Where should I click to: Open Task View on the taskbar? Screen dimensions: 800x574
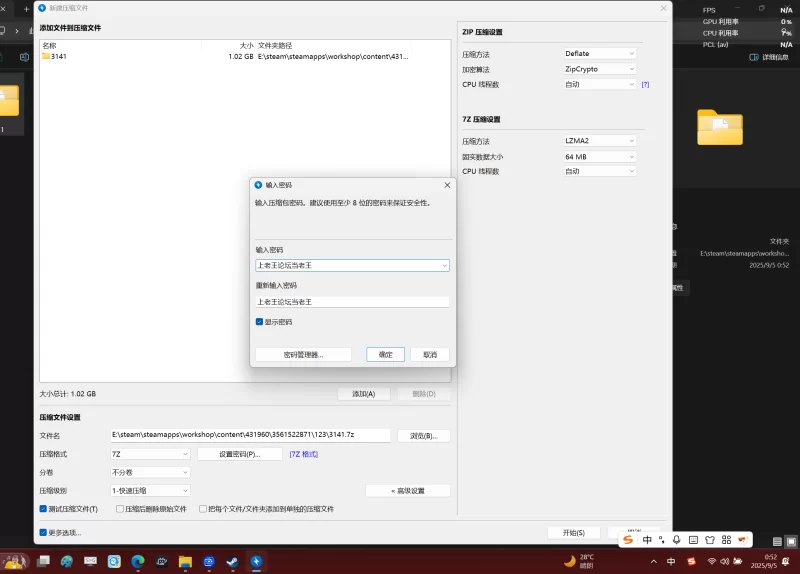point(43,562)
